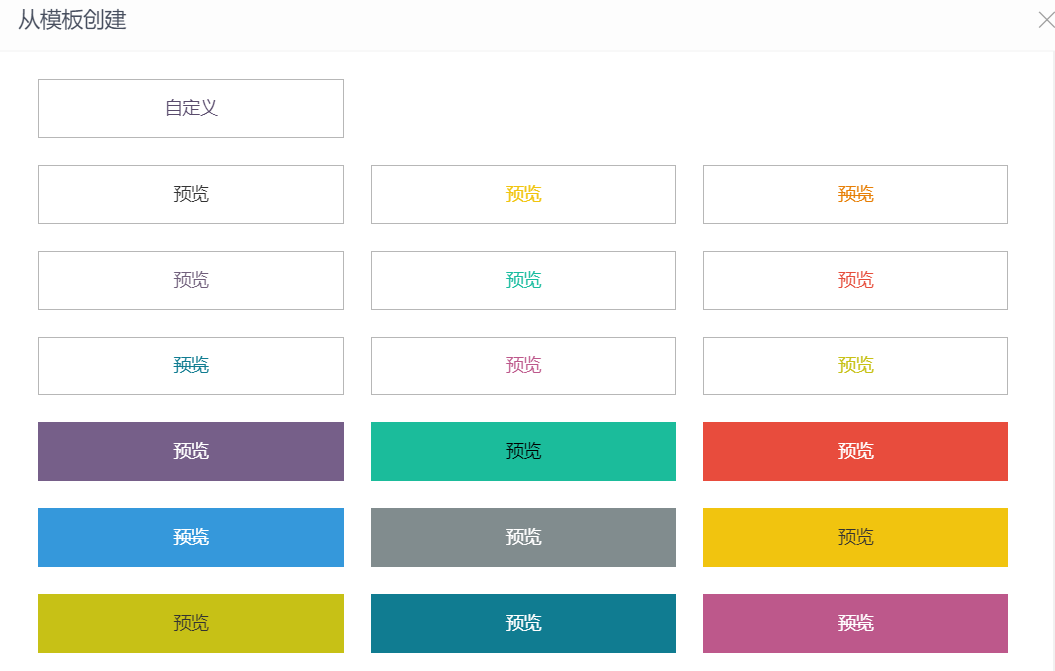Select white template with pink 预览 text
The image size is (1055, 671).
(523, 366)
